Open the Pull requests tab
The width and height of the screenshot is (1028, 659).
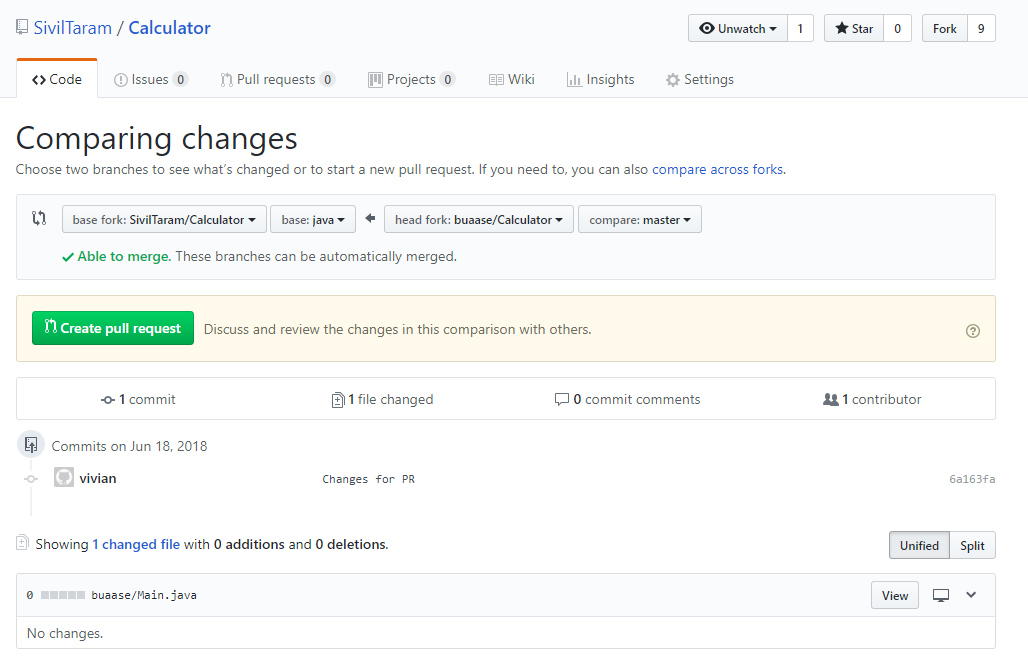tap(277, 79)
